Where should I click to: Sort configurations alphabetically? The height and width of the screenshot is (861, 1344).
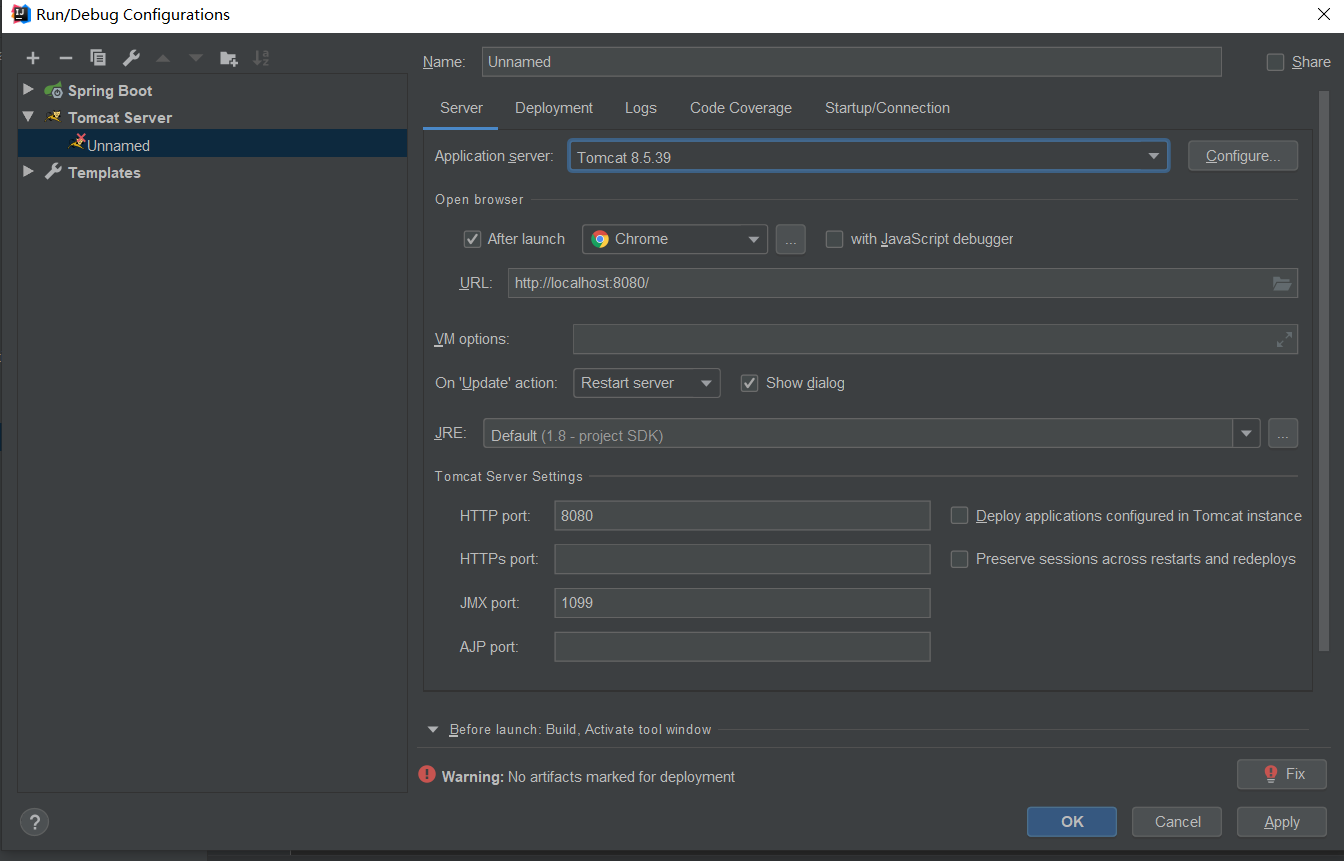(x=261, y=58)
